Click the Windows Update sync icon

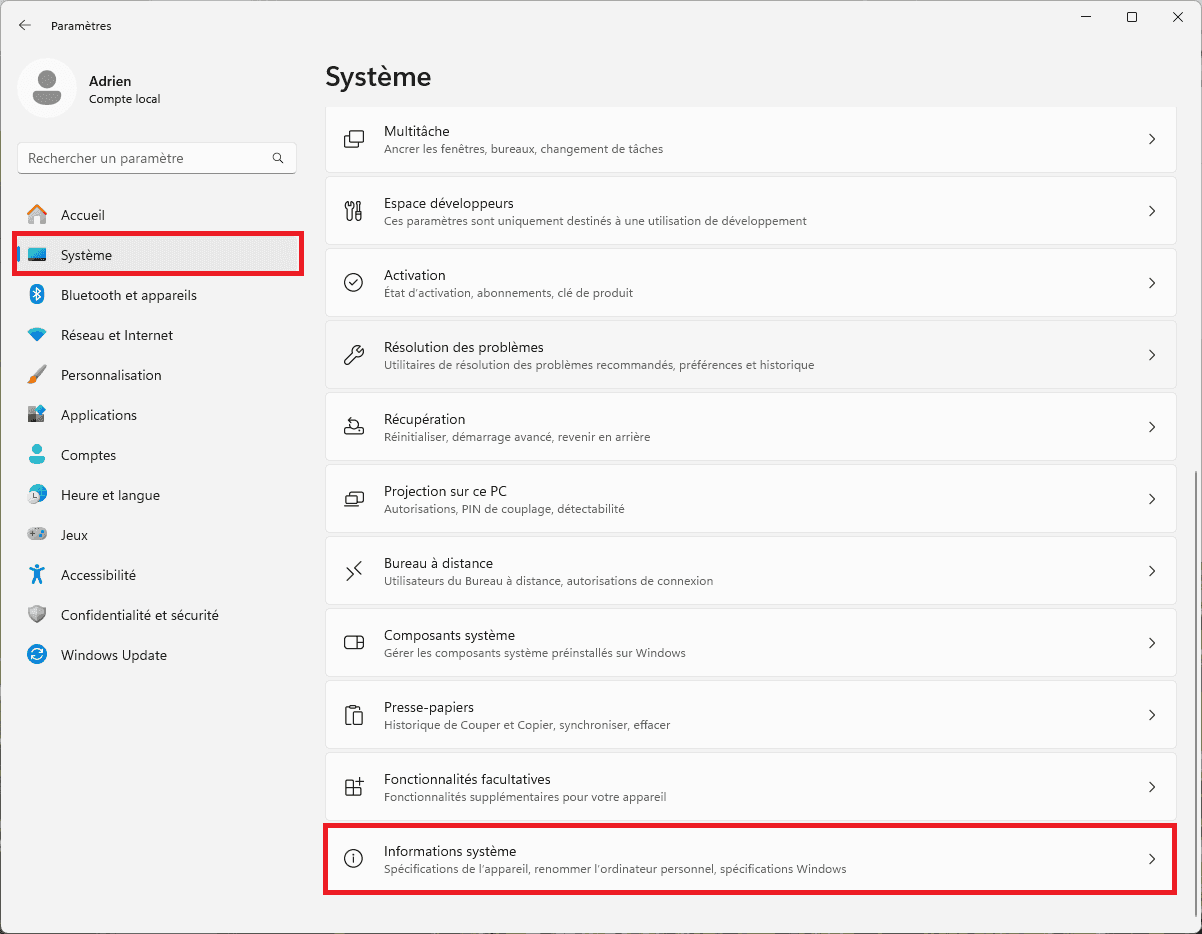[37, 655]
